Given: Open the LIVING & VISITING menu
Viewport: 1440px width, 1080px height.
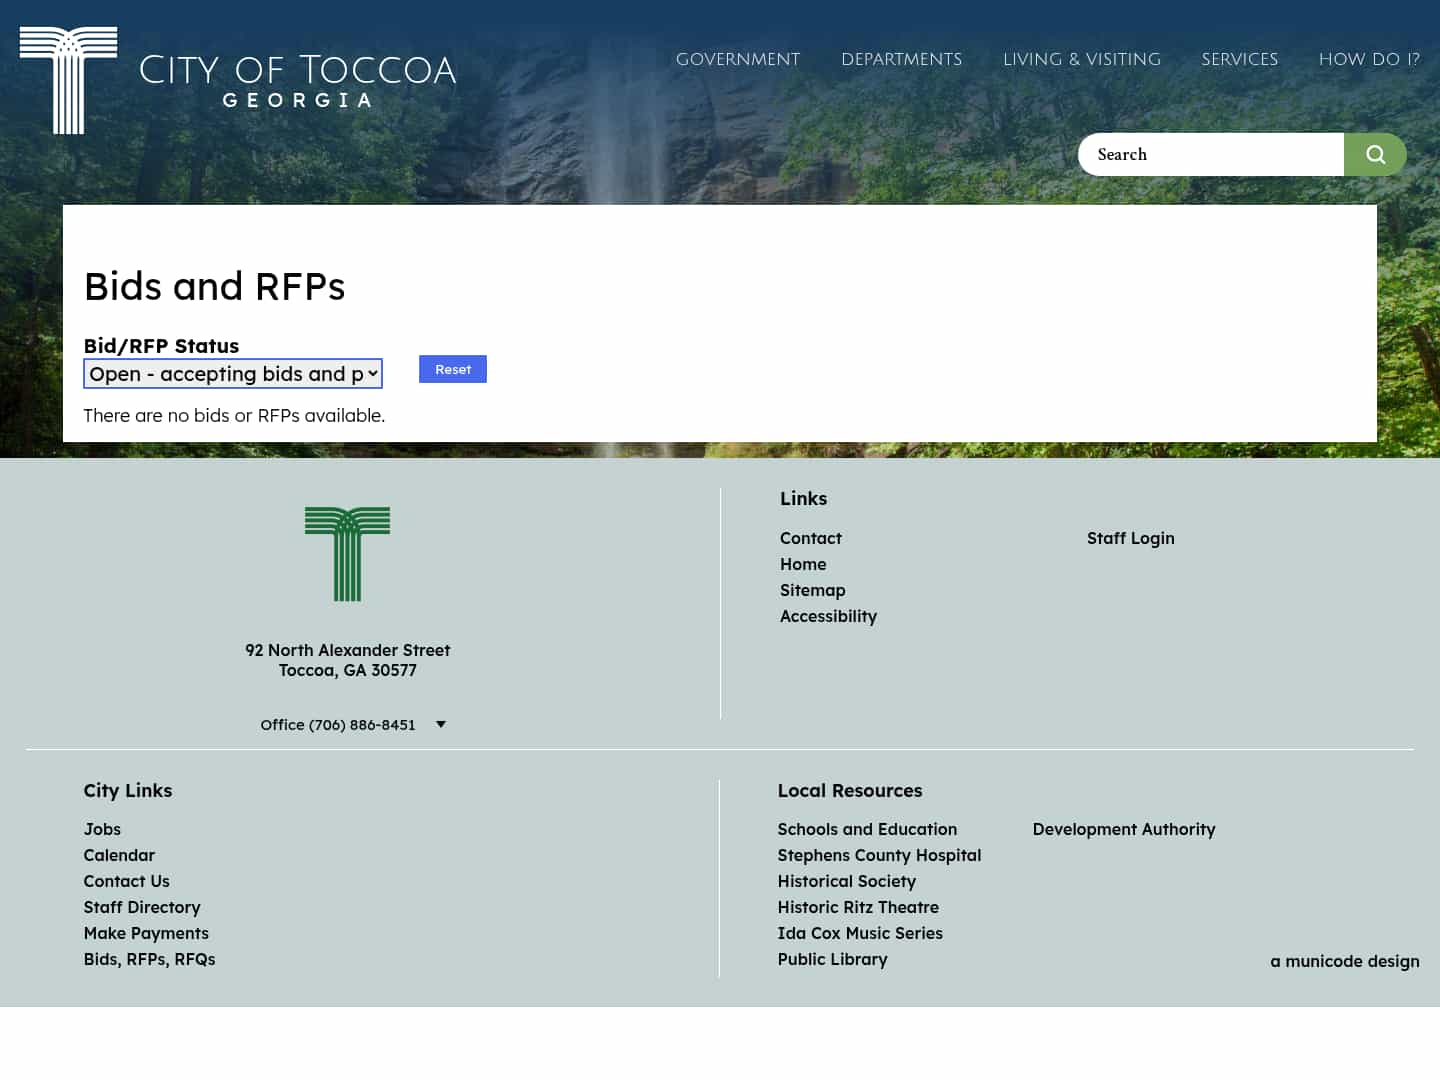Looking at the screenshot, I should (1082, 59).
